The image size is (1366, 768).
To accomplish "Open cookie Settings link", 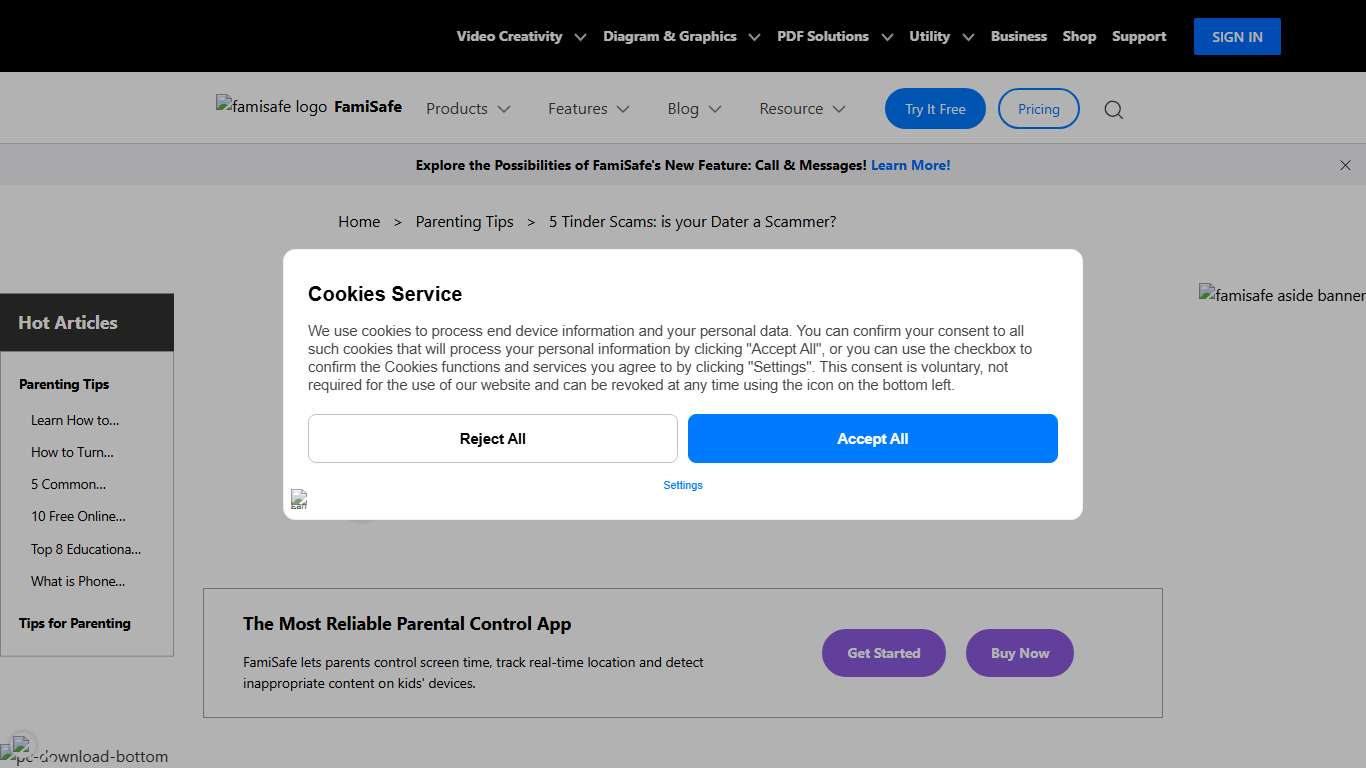I will pyautogui.click(x=683, y=485).
